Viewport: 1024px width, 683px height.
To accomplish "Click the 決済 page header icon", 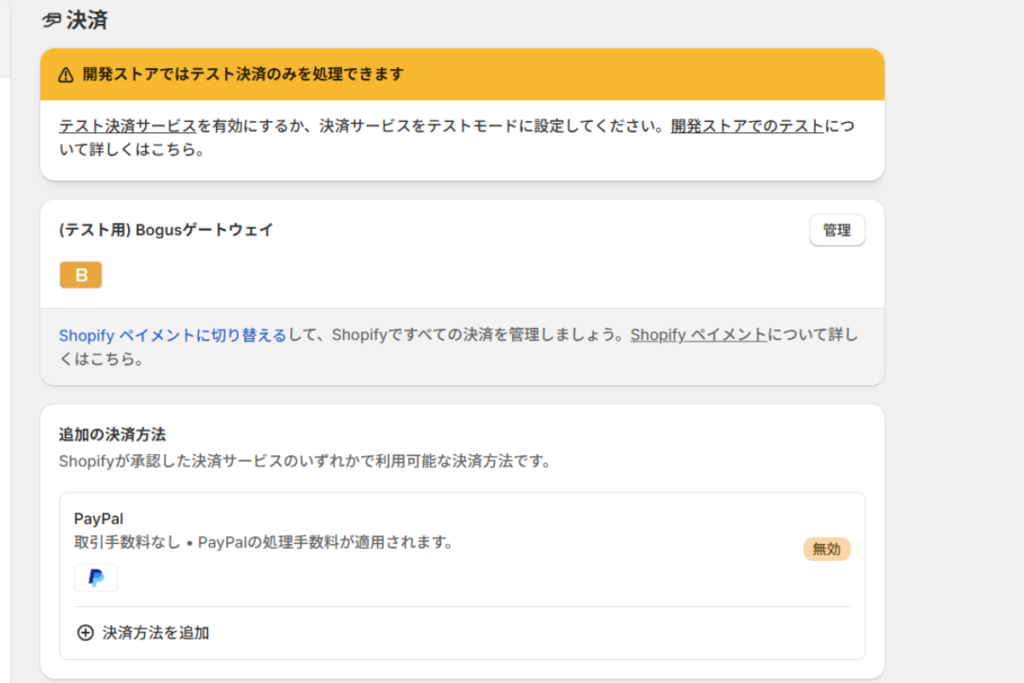I will 52,20.
